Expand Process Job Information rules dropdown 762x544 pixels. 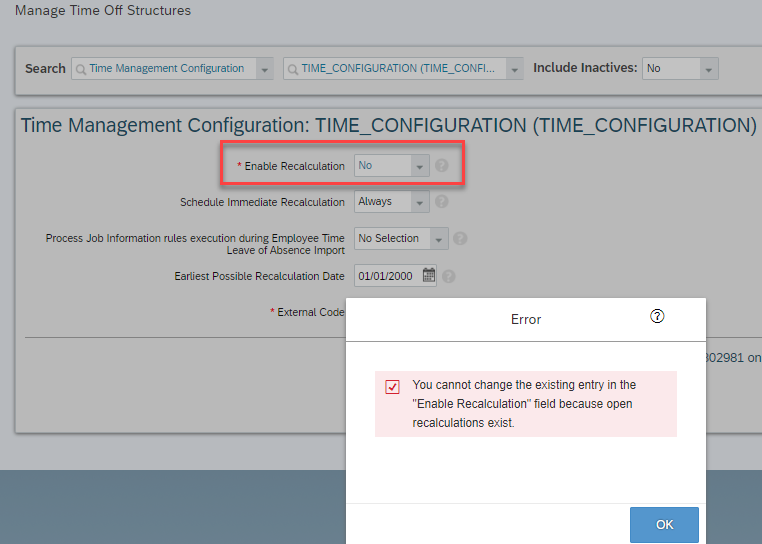pos(438,239)
